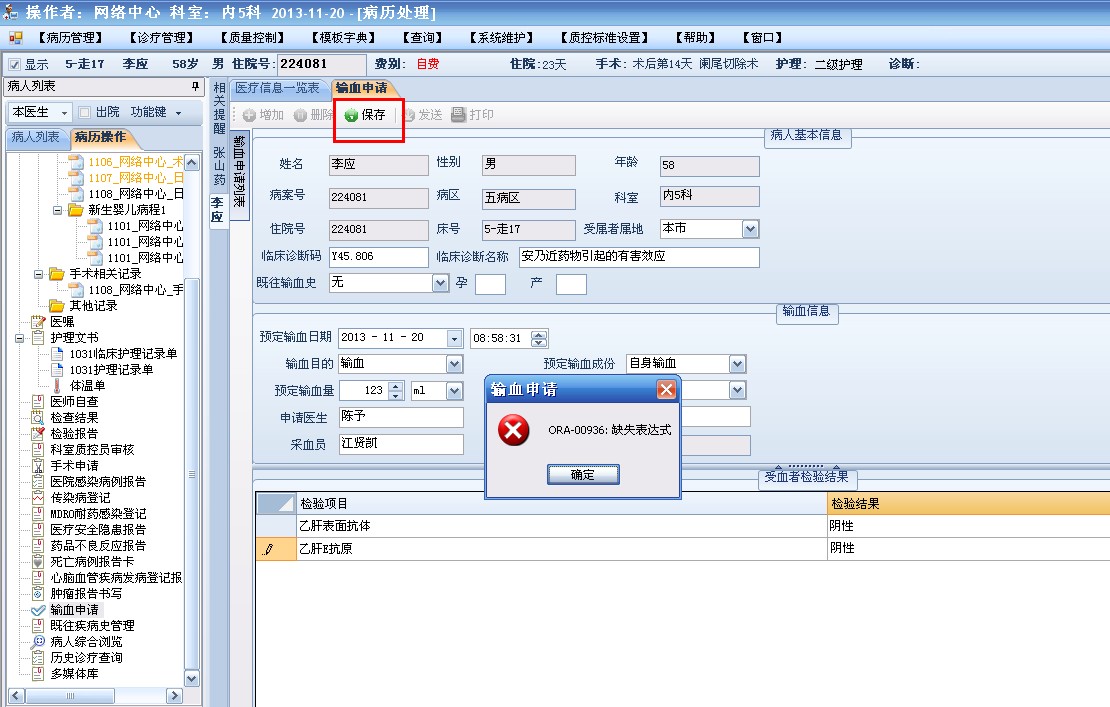The width and height of the screenshot is (1110, 707).
Task: Click the 检验结果 column header
Action: [x=968, y=504]
